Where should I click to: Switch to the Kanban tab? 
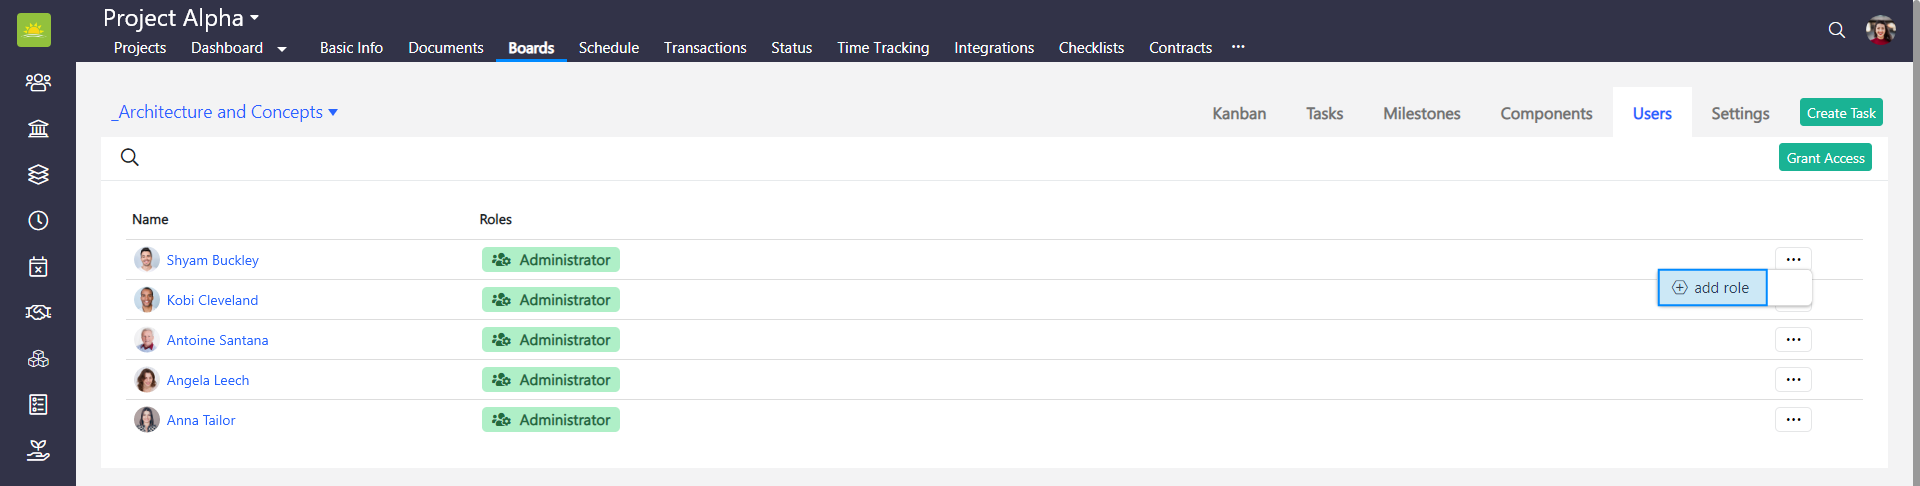1239,114
